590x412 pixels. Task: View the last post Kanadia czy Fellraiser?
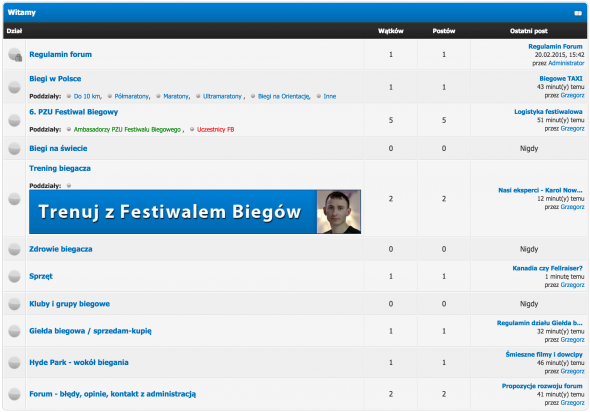547,268
